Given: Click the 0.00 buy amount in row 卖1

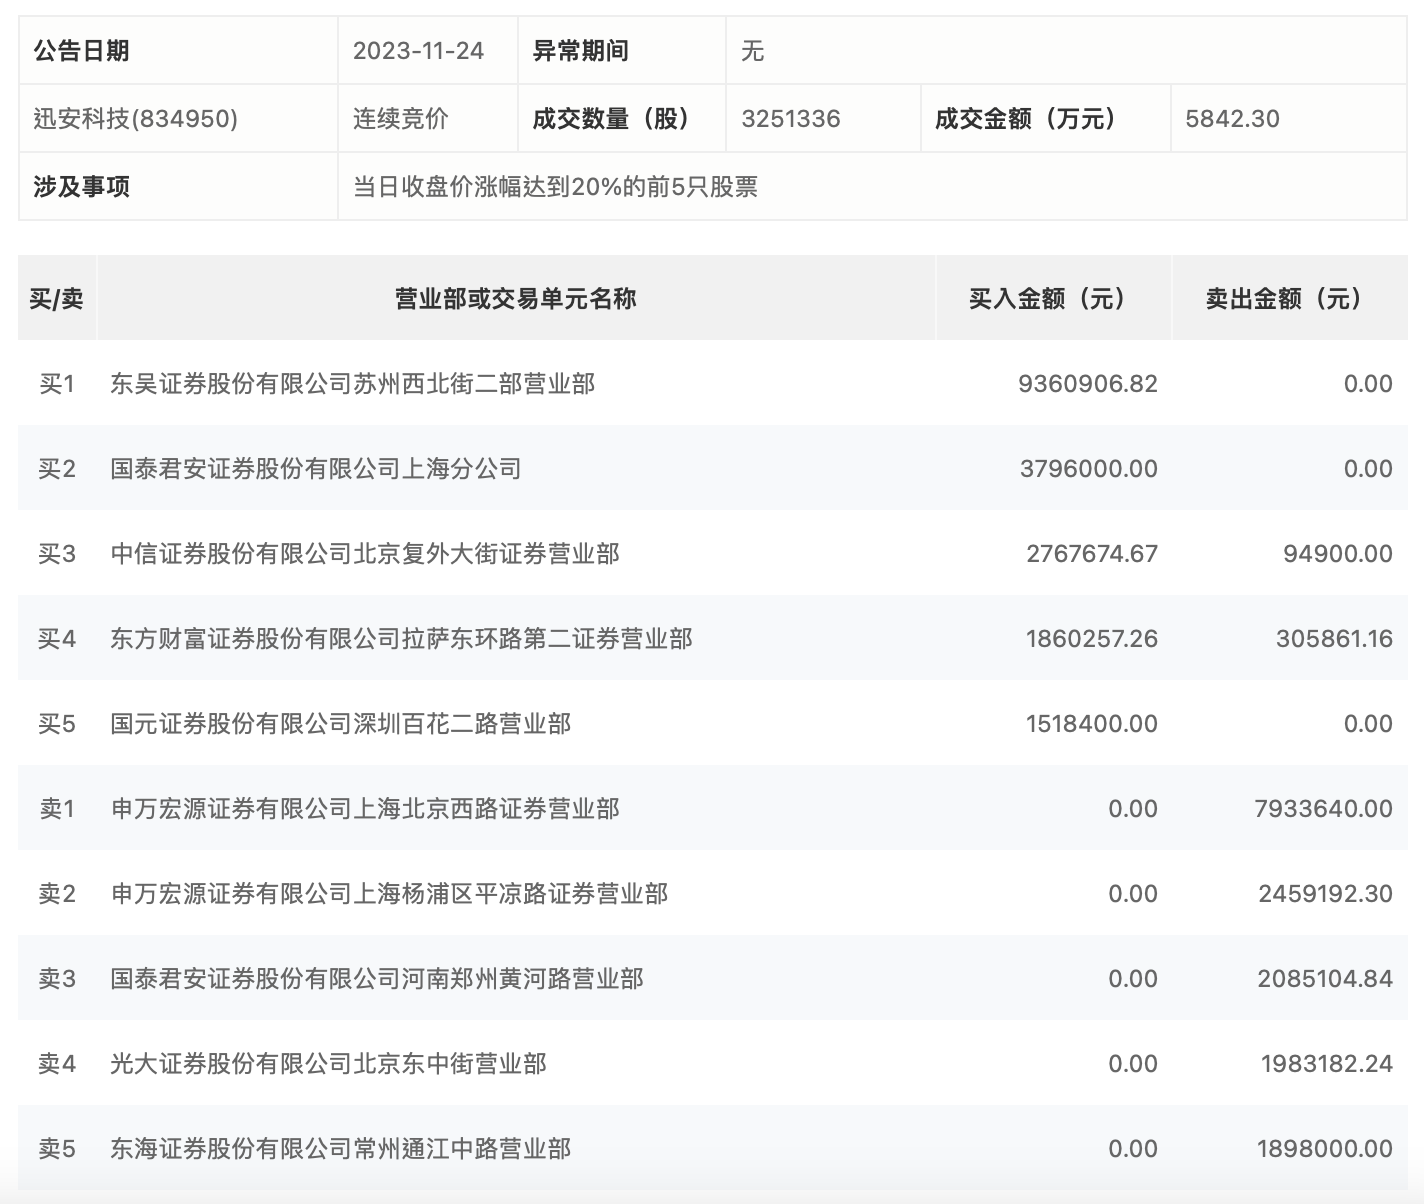Looking at the screenshot, I should click(1133, 808).
